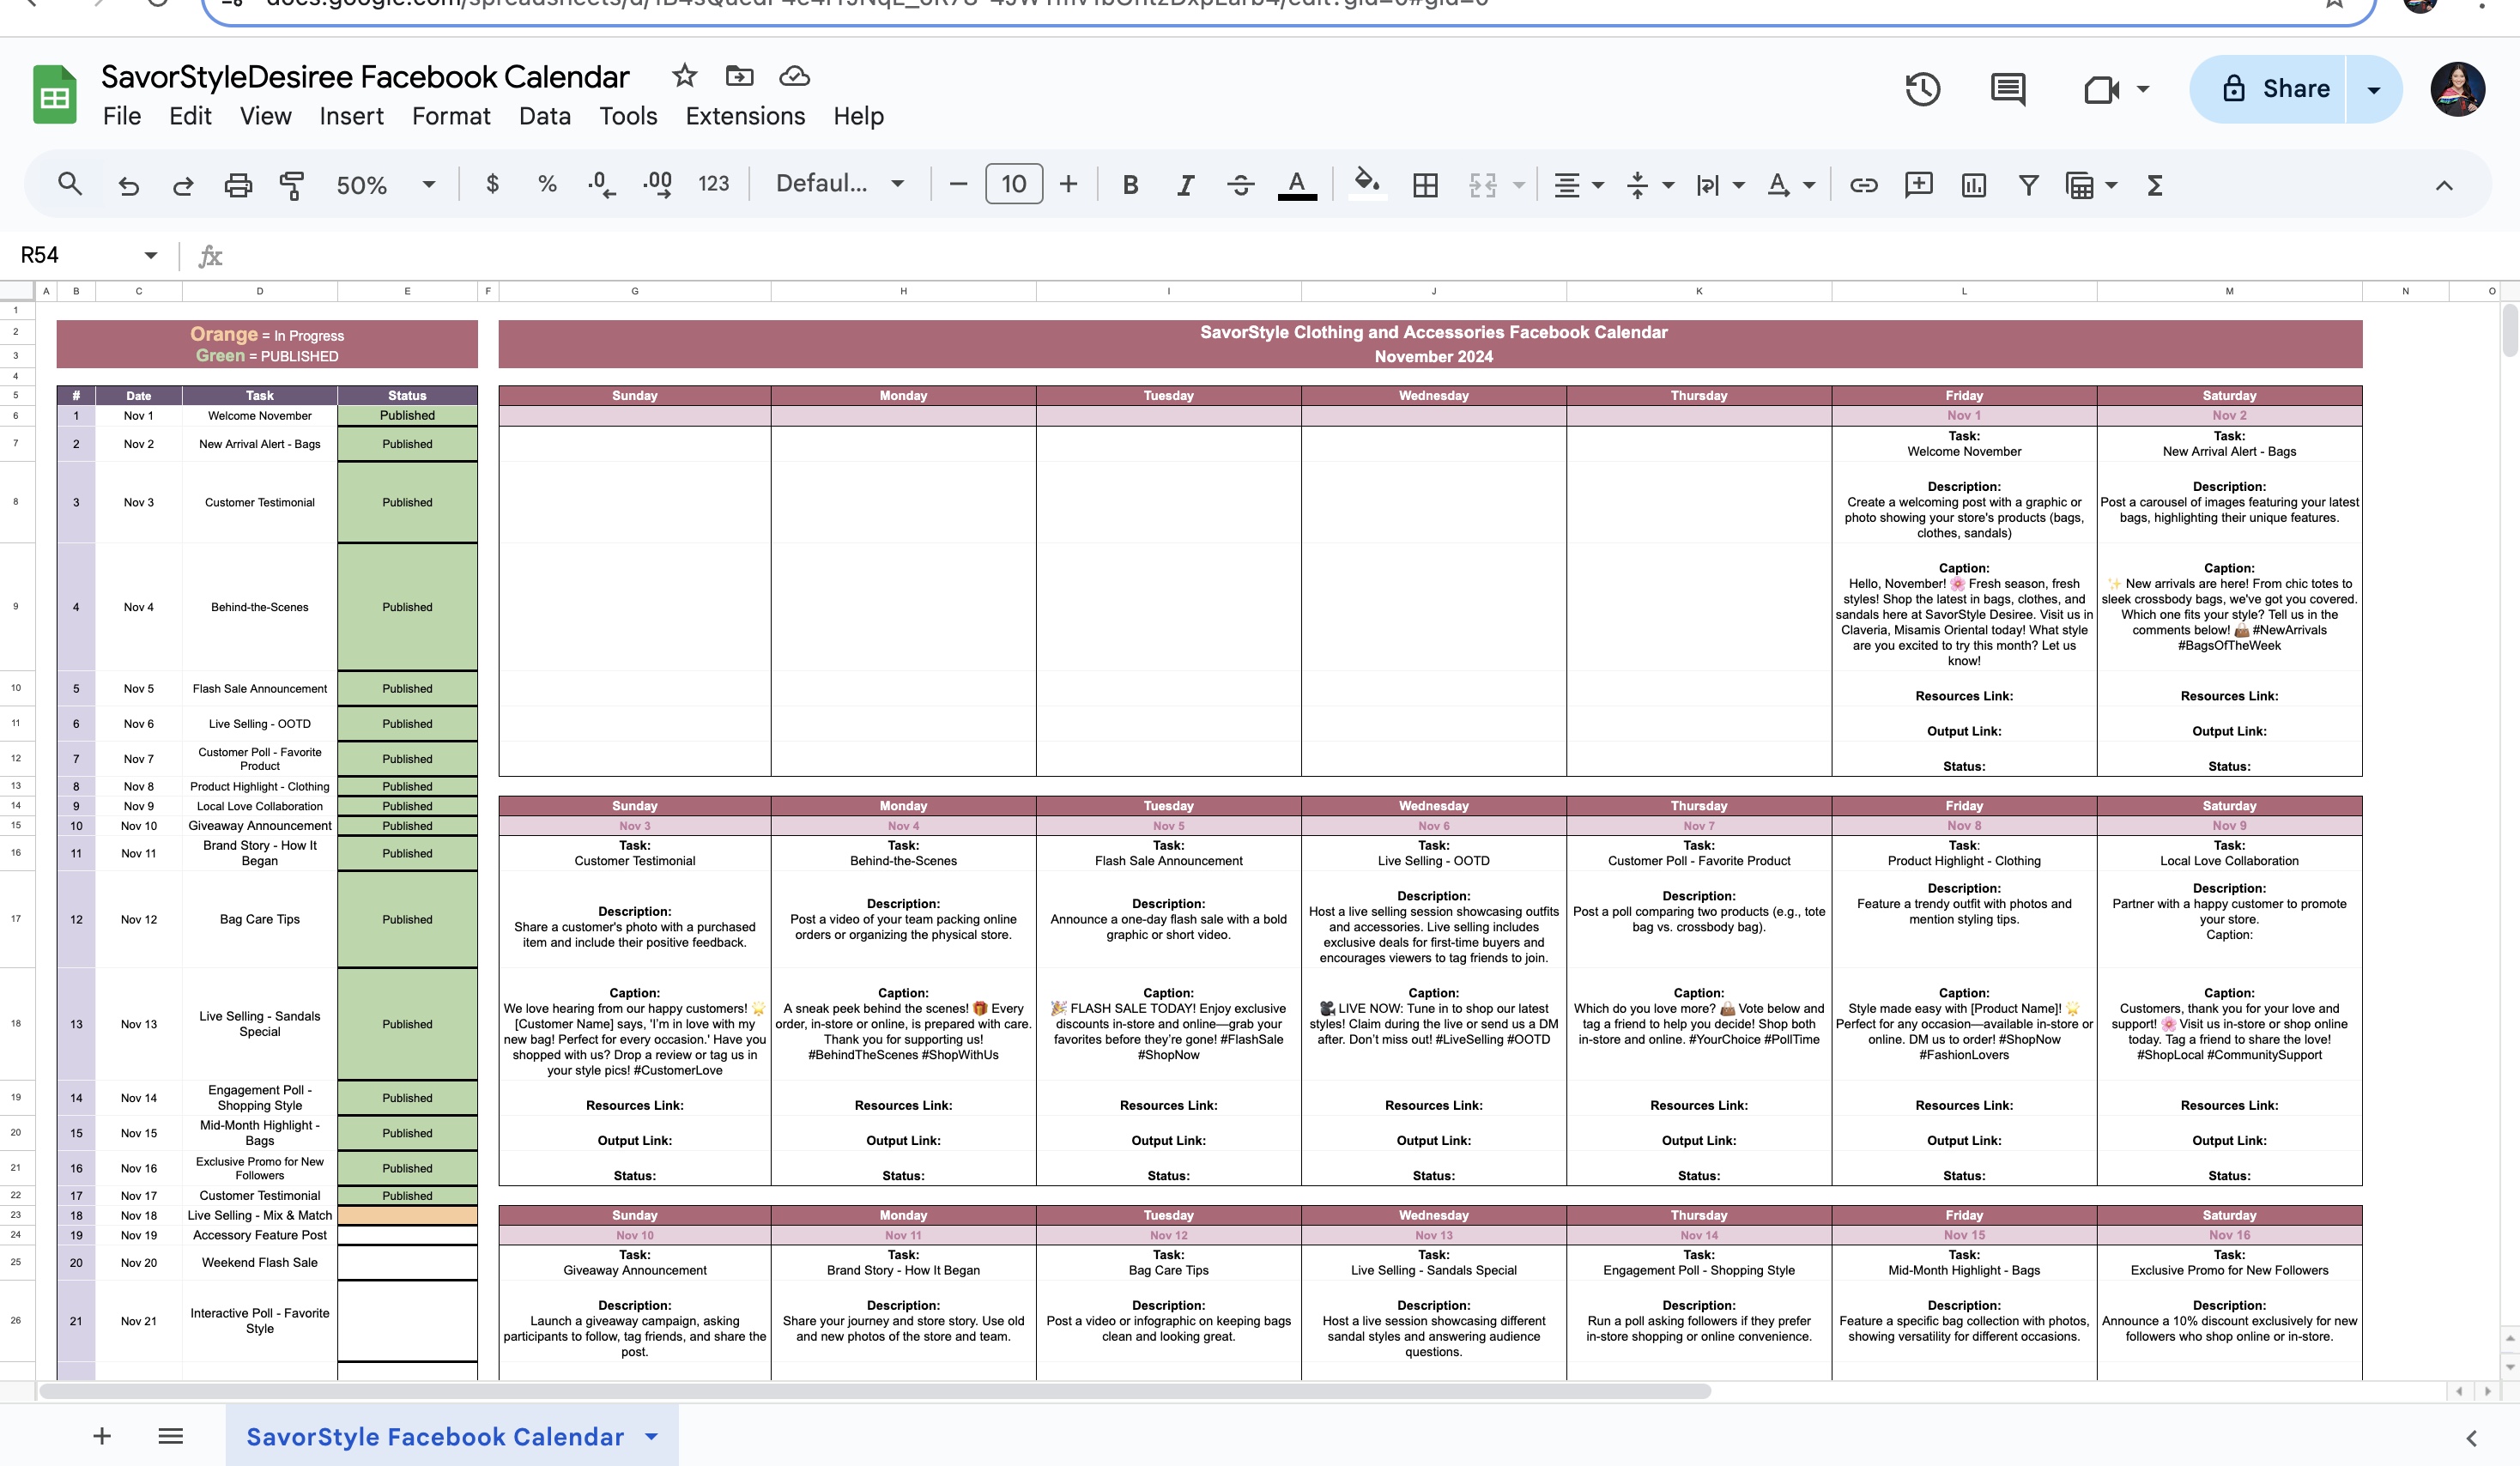
Task: Click the paint format roller icon
Action: click(291, 185)
